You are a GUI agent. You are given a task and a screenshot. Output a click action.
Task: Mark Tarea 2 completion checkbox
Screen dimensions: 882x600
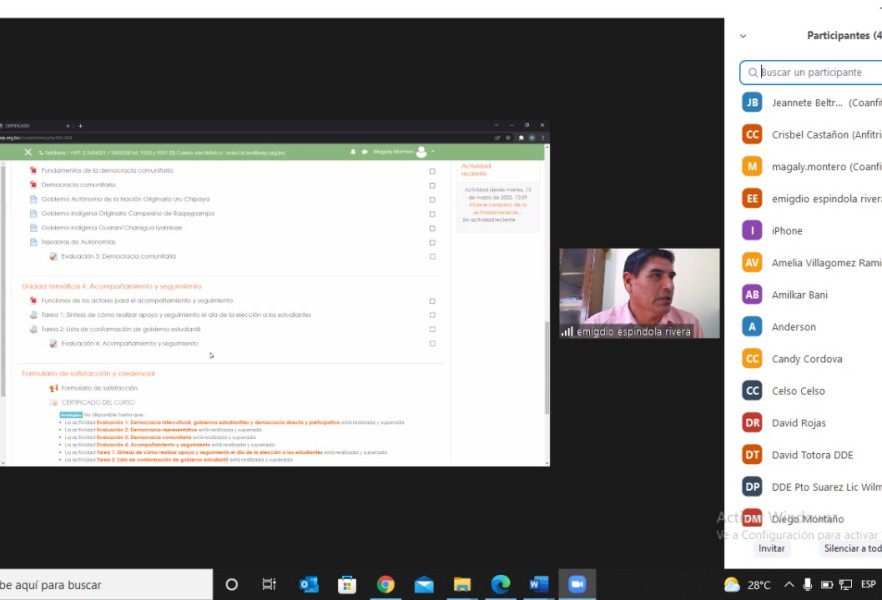click(432, 329)
